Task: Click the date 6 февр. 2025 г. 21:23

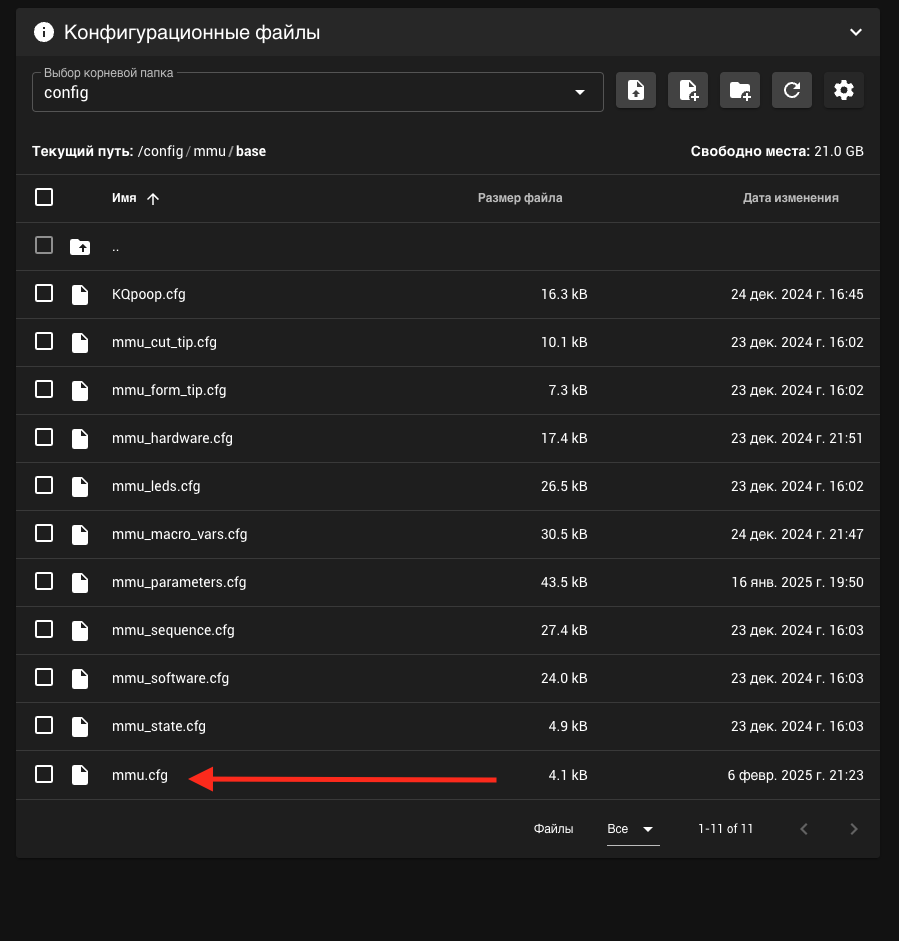Action: [x=795, y=775]
